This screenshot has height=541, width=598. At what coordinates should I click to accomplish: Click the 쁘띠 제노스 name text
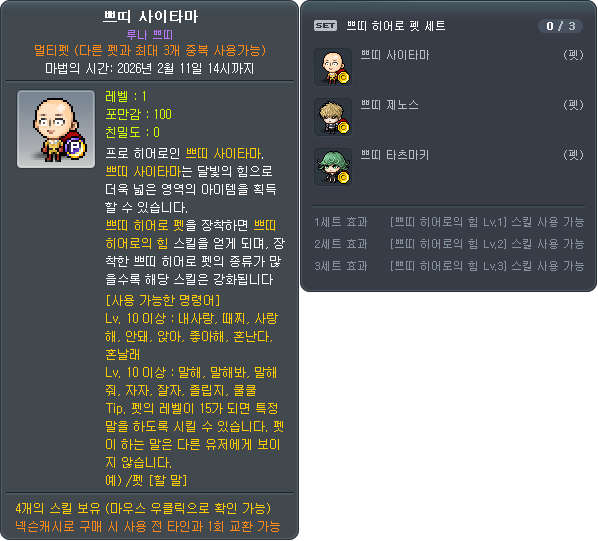click(x=389, y=105)
